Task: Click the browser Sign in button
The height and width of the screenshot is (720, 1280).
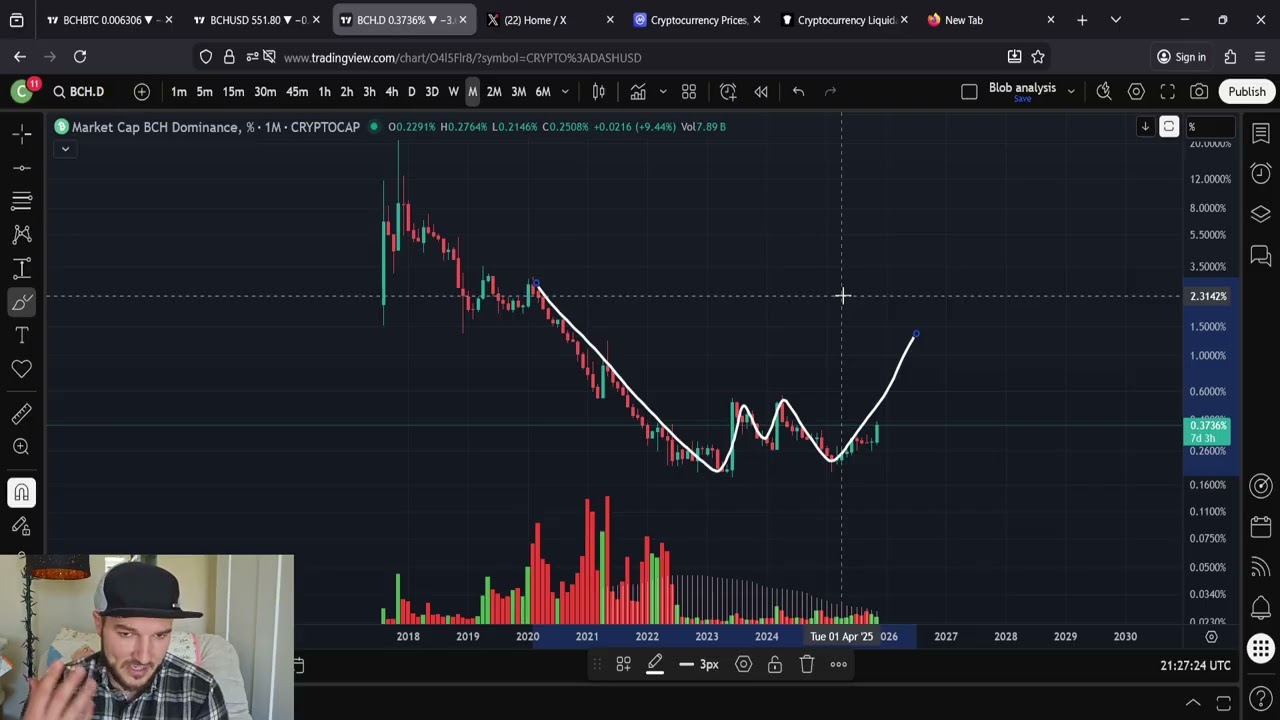Action: click(x=1181, y=57)
